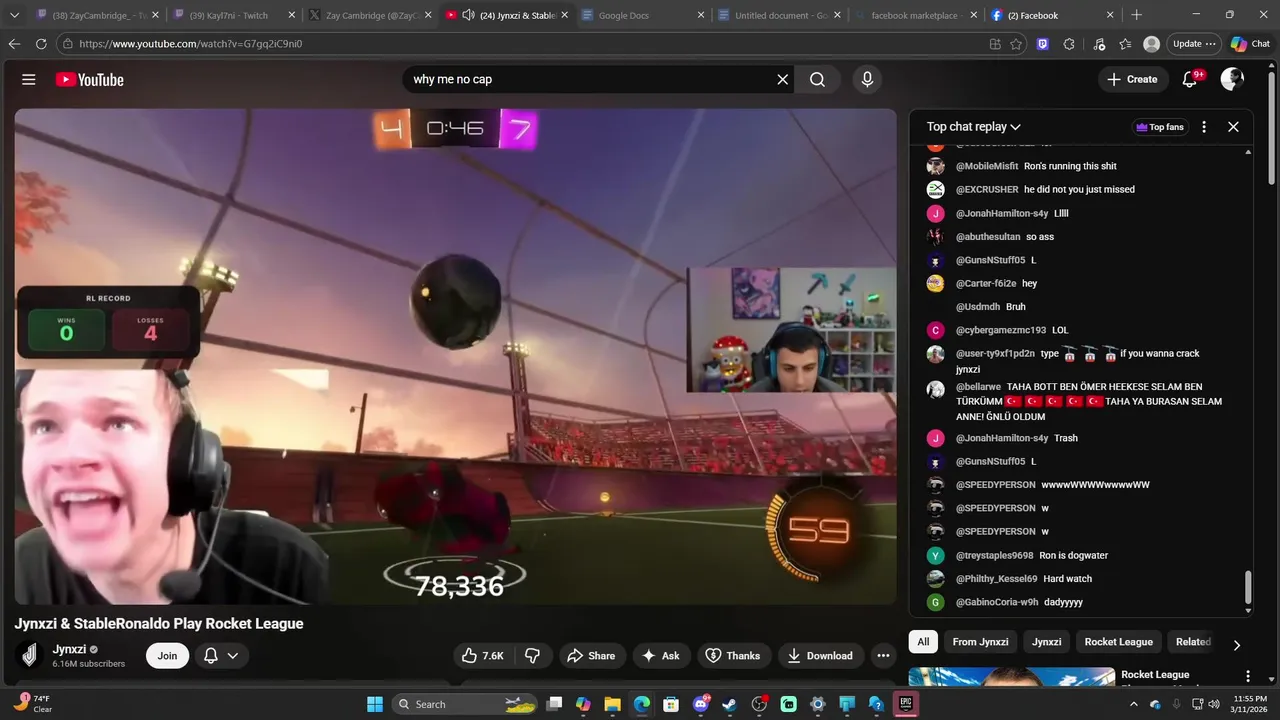Screen dimensions: 1280x720
Task: Download the video
Action: point(820,656)
